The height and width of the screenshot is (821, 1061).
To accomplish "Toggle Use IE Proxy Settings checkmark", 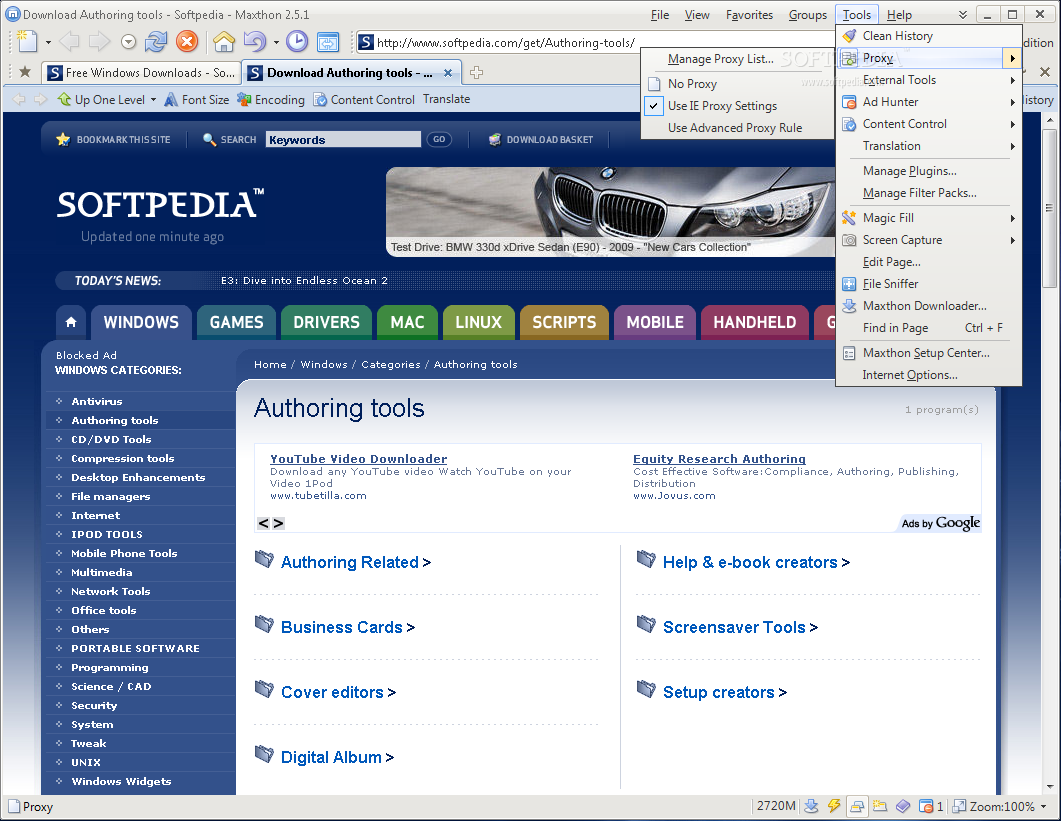I will coord(738,106).
